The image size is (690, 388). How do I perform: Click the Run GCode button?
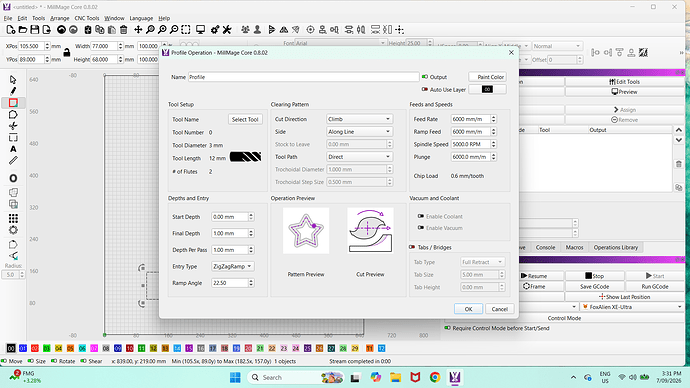pos(655,286)
